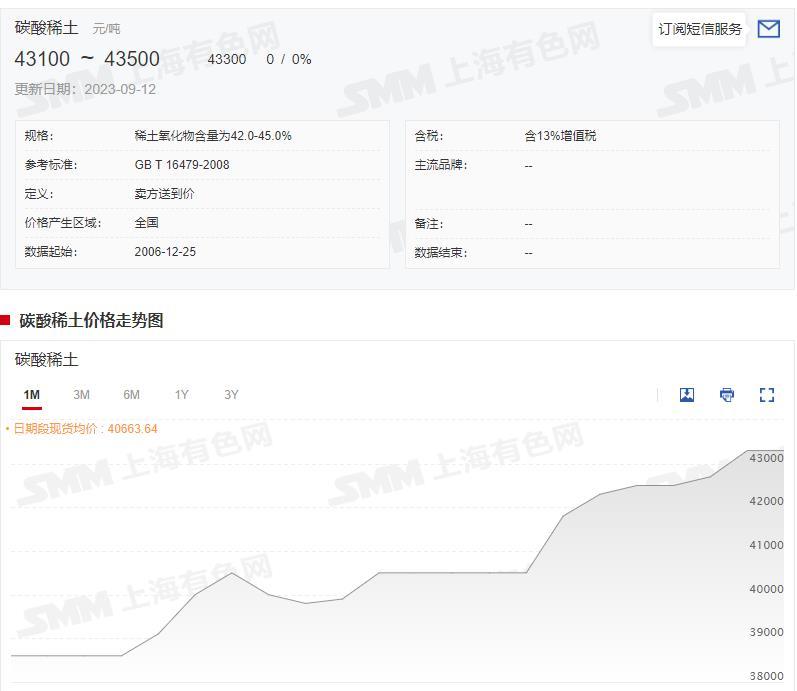Click the 38000 y-axis label
Viewport: 797px width, 691px height.
point(766,677)
